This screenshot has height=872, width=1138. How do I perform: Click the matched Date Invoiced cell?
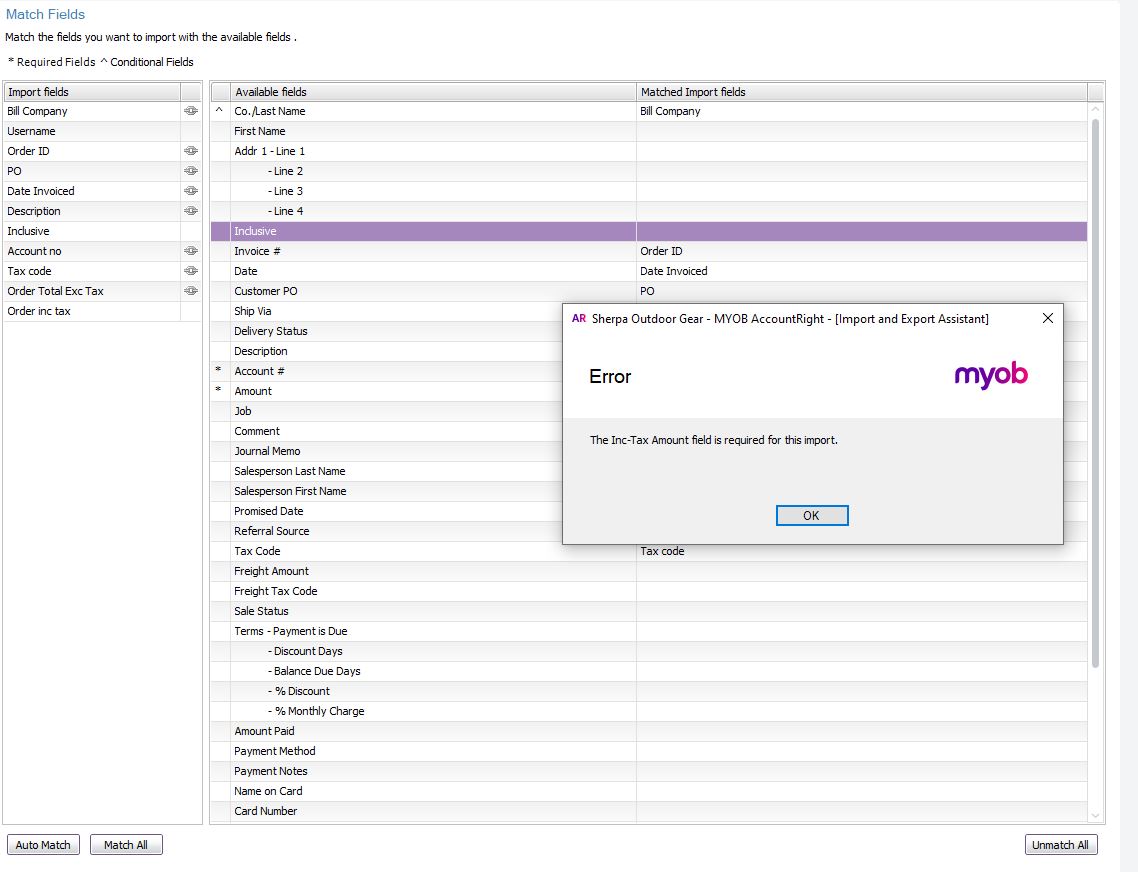[x=862, y=271]
